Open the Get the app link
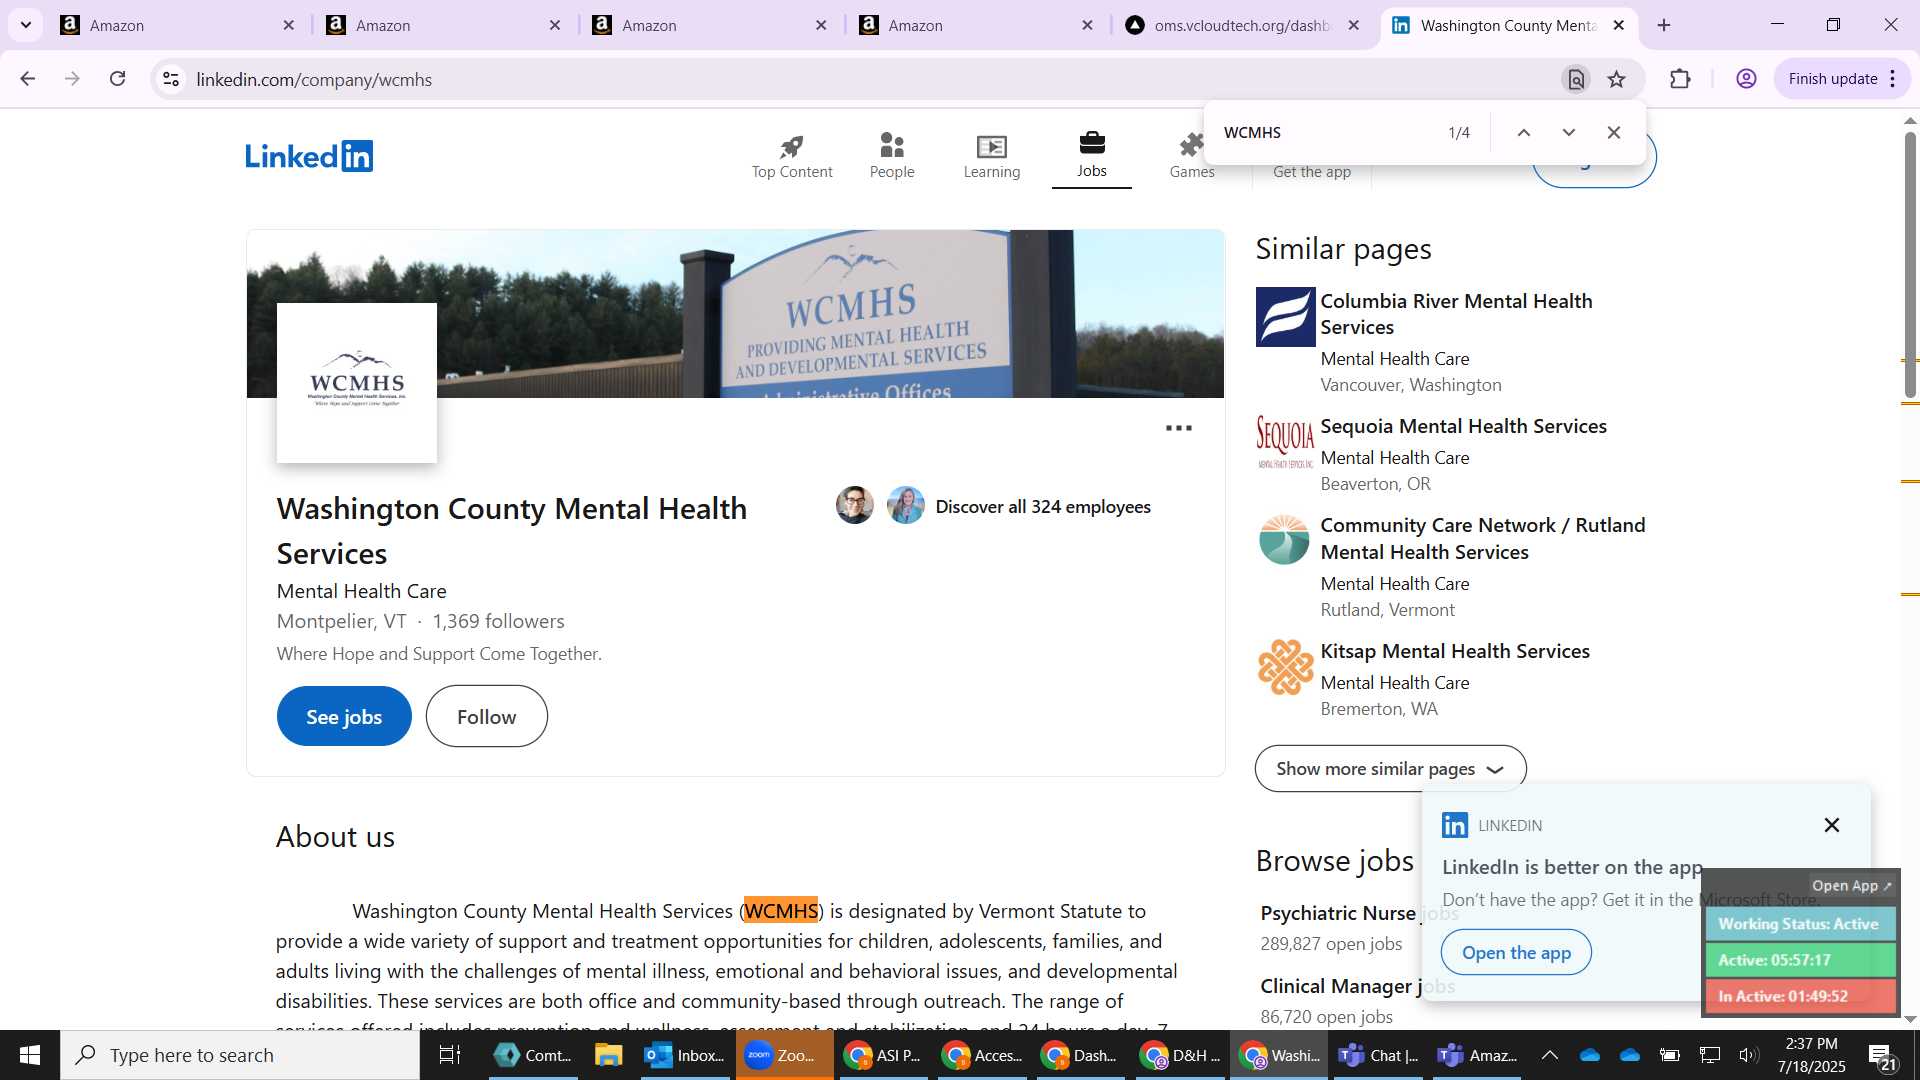The width and height of the screenshot is (1920, 1080). 1311,172
